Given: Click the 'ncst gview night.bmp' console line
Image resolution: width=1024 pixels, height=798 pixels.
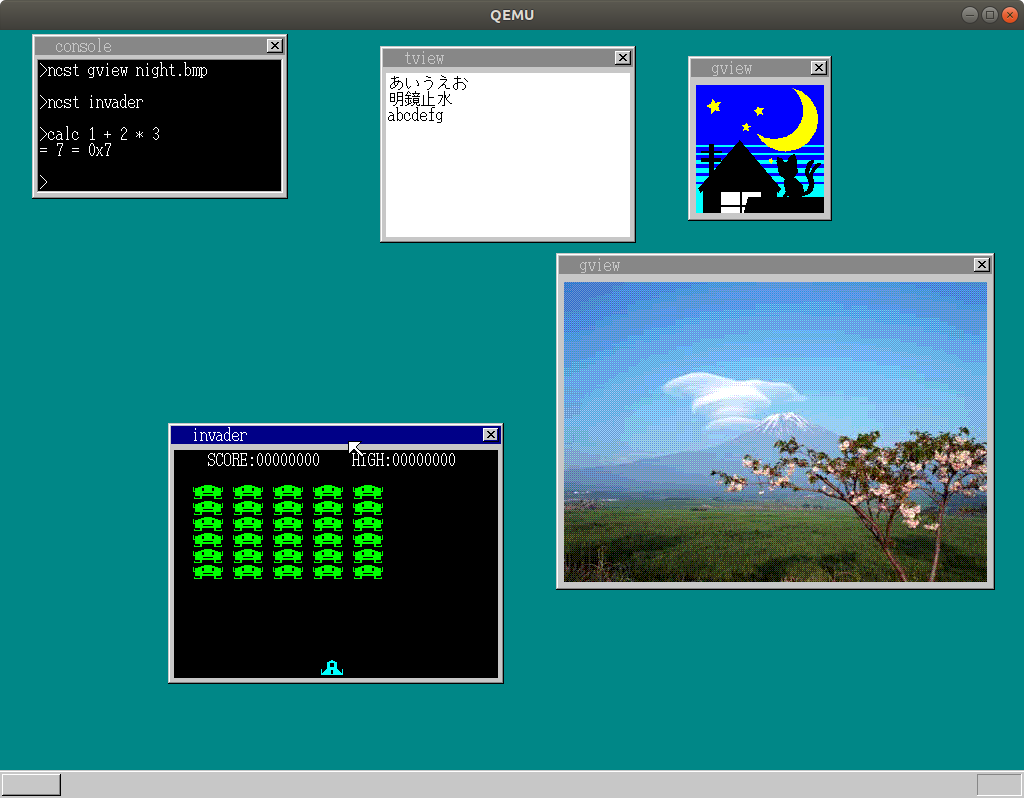Looking at the screenshot, I should point(123,71).
